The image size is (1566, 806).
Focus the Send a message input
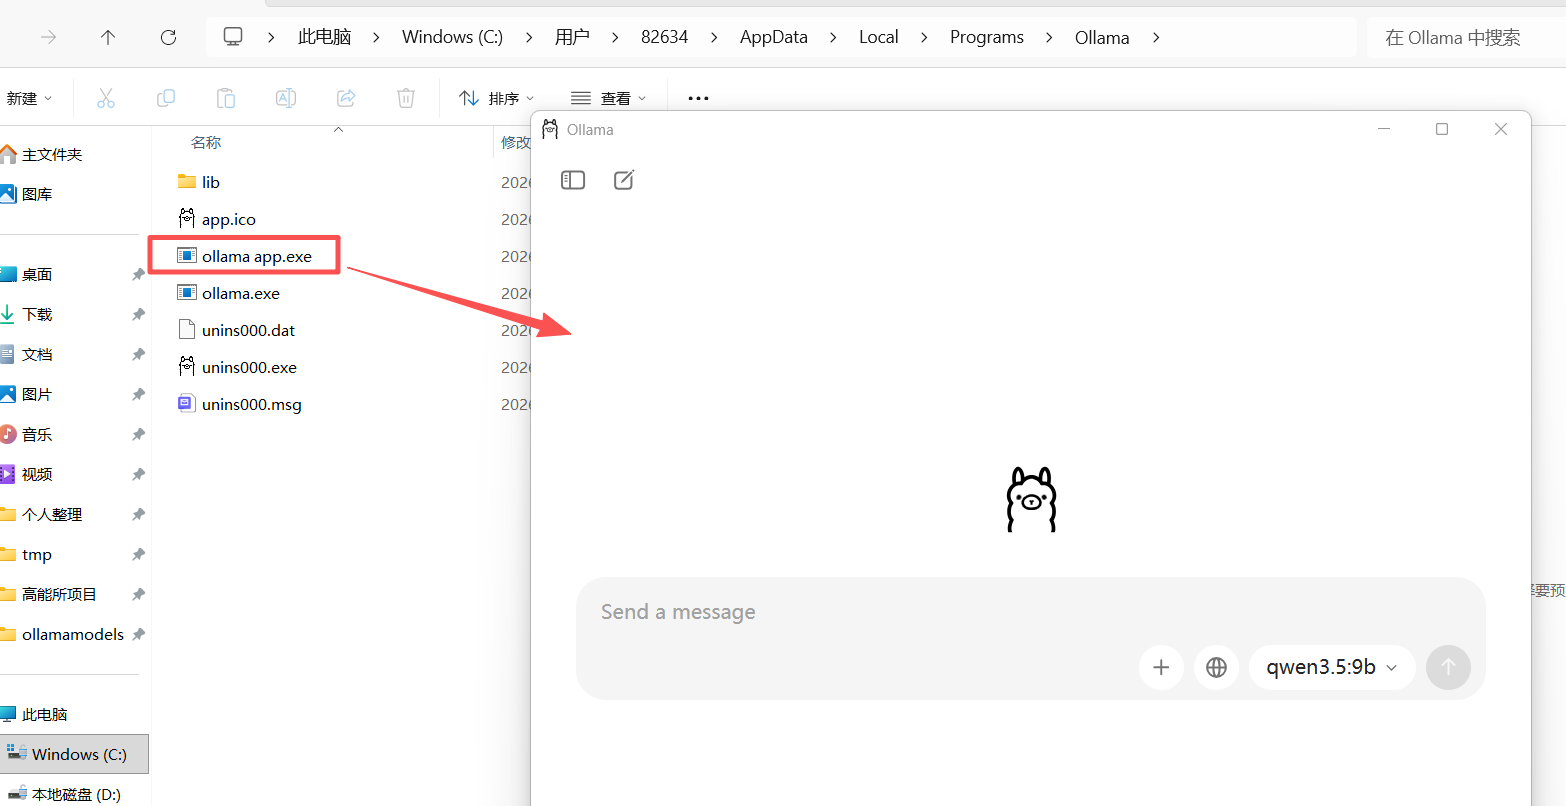coord(1030,612)
